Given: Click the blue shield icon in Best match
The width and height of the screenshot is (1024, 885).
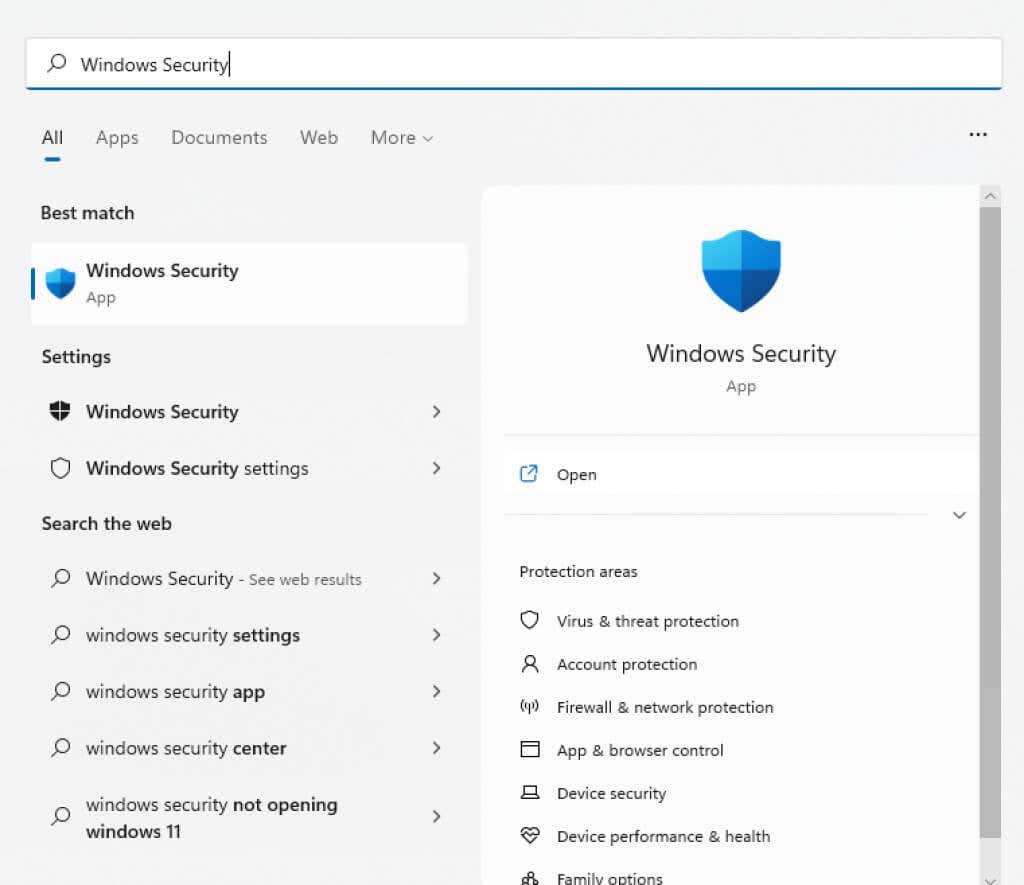Looking at the screenshot, I should 61,283.
